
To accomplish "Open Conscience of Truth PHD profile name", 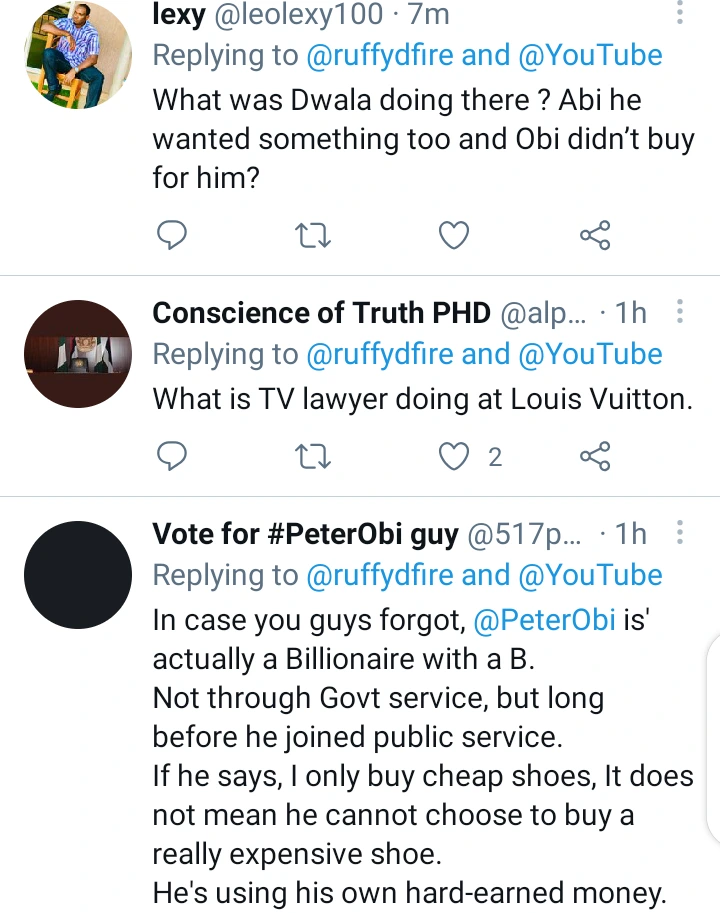I will (x=321, y=313).
